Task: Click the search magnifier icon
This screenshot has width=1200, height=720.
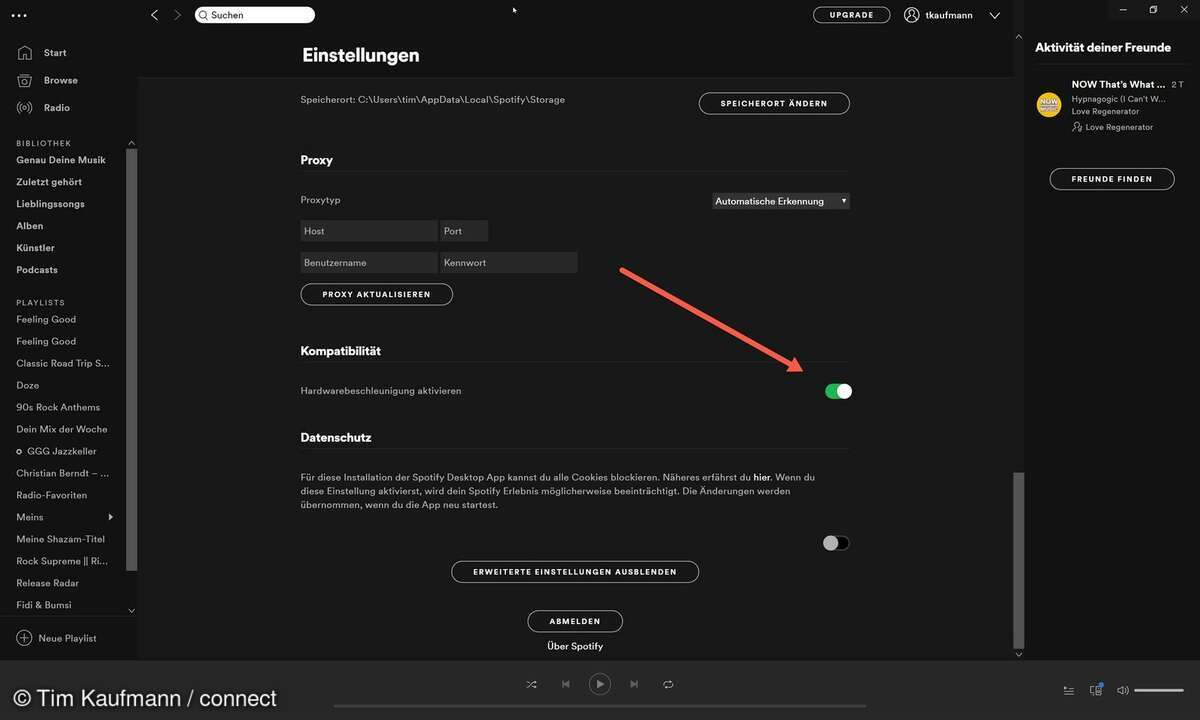Action: tap(203, 15)
